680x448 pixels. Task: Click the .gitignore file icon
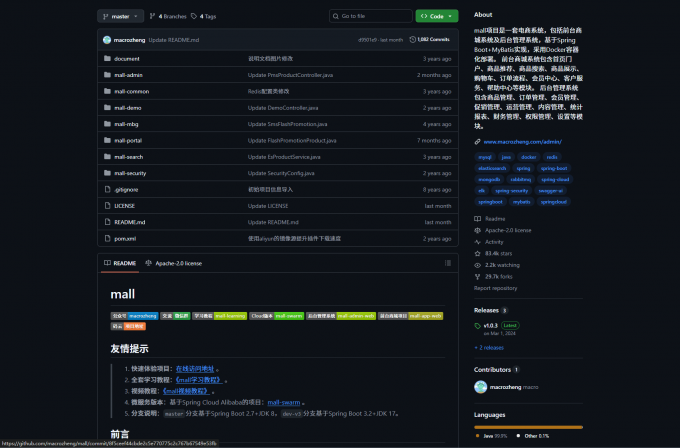click(107, 189)
